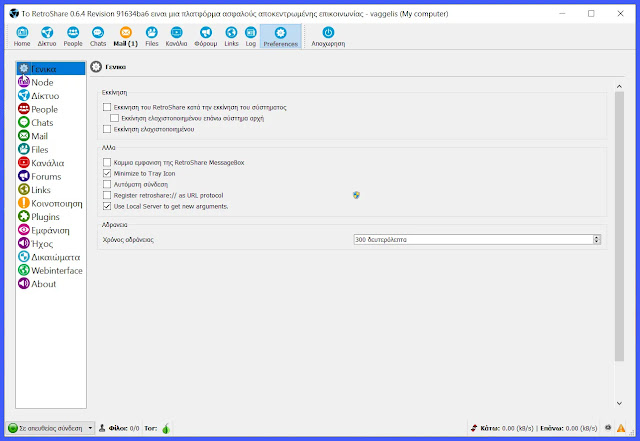The height and width of the screenshot is (441, 640).
Task: Select Files in the settings sidebar
Action: tap(51, 149)
